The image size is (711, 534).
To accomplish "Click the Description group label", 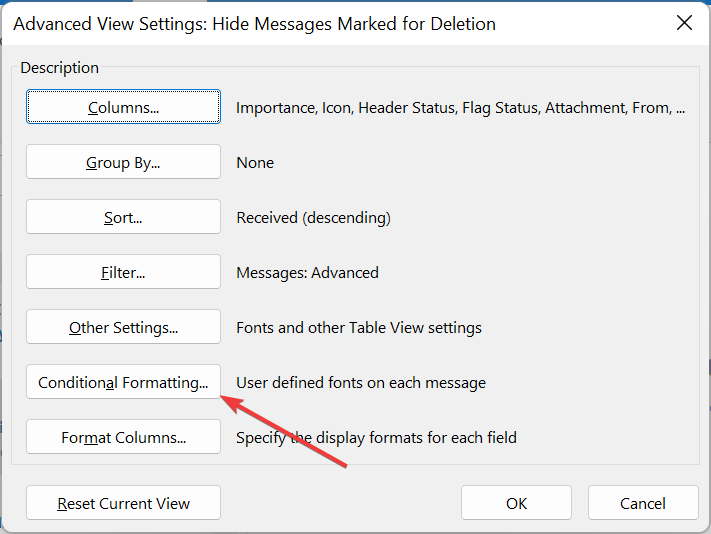I will click(59, 68).
